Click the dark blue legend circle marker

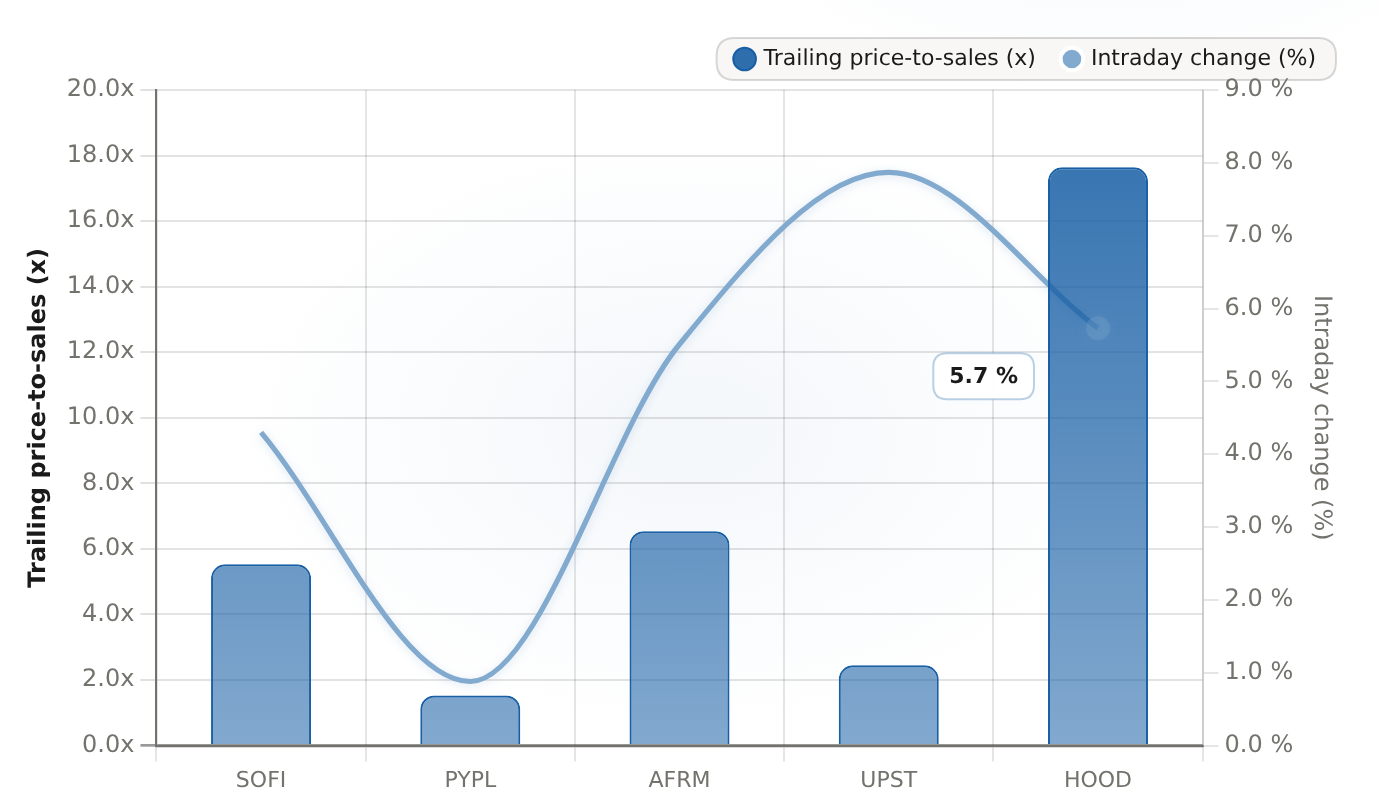[744, 58]
